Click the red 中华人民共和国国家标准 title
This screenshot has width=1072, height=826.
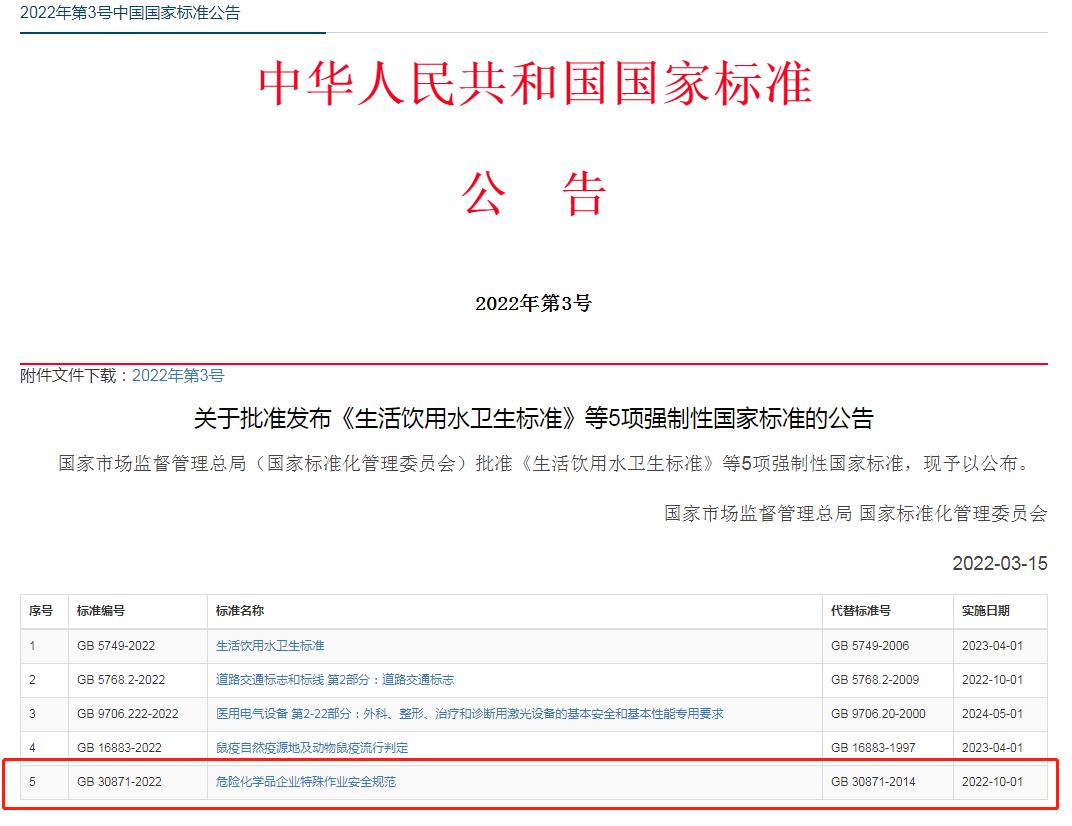point(535,85)
